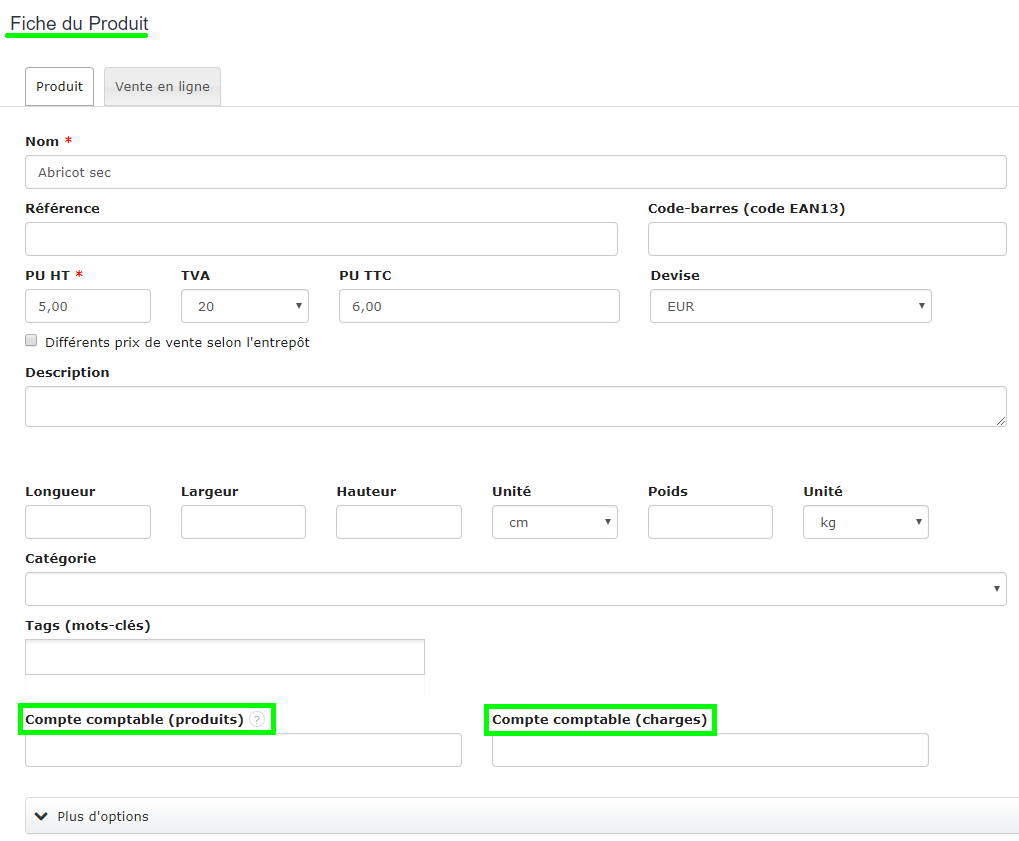Click the Compte comptable (charges) field

pos(708,750)
